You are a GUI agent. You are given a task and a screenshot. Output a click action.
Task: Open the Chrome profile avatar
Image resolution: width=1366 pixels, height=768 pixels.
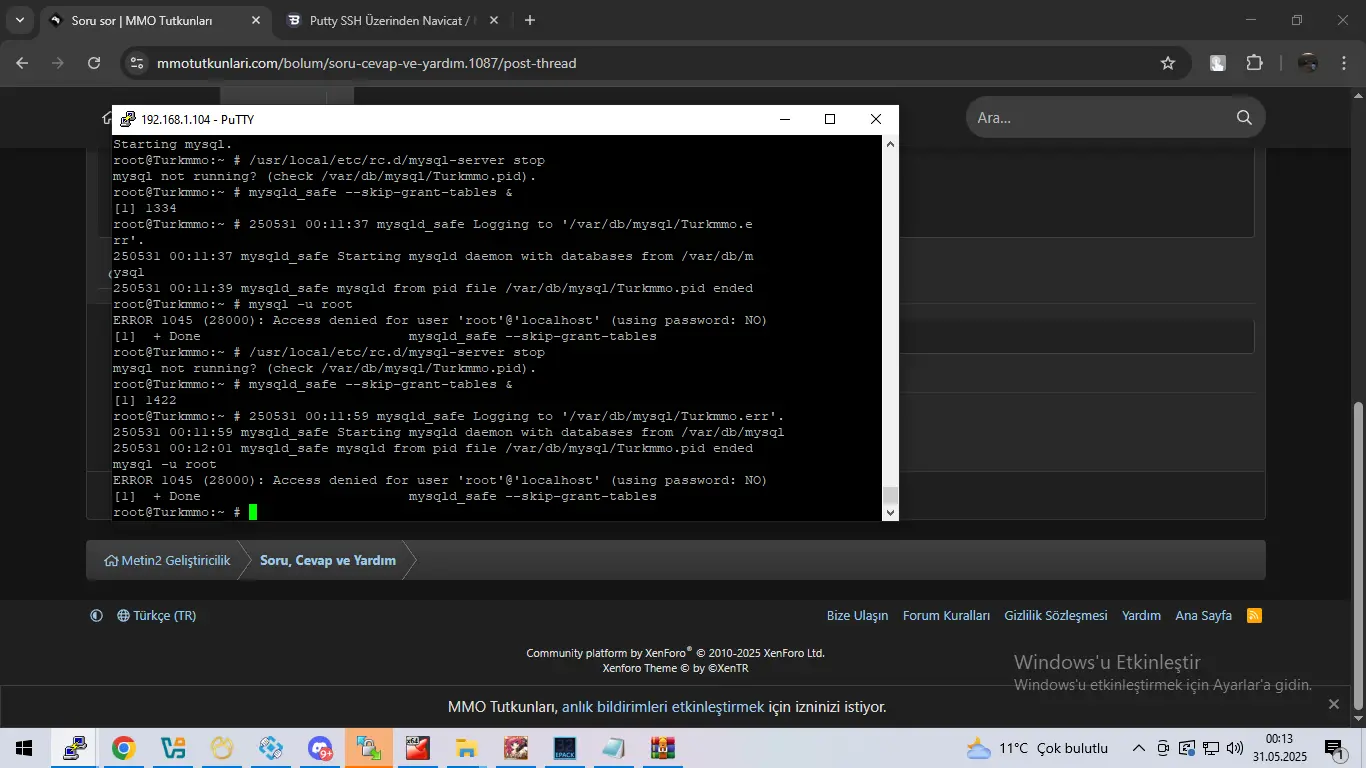point(1307,63)
